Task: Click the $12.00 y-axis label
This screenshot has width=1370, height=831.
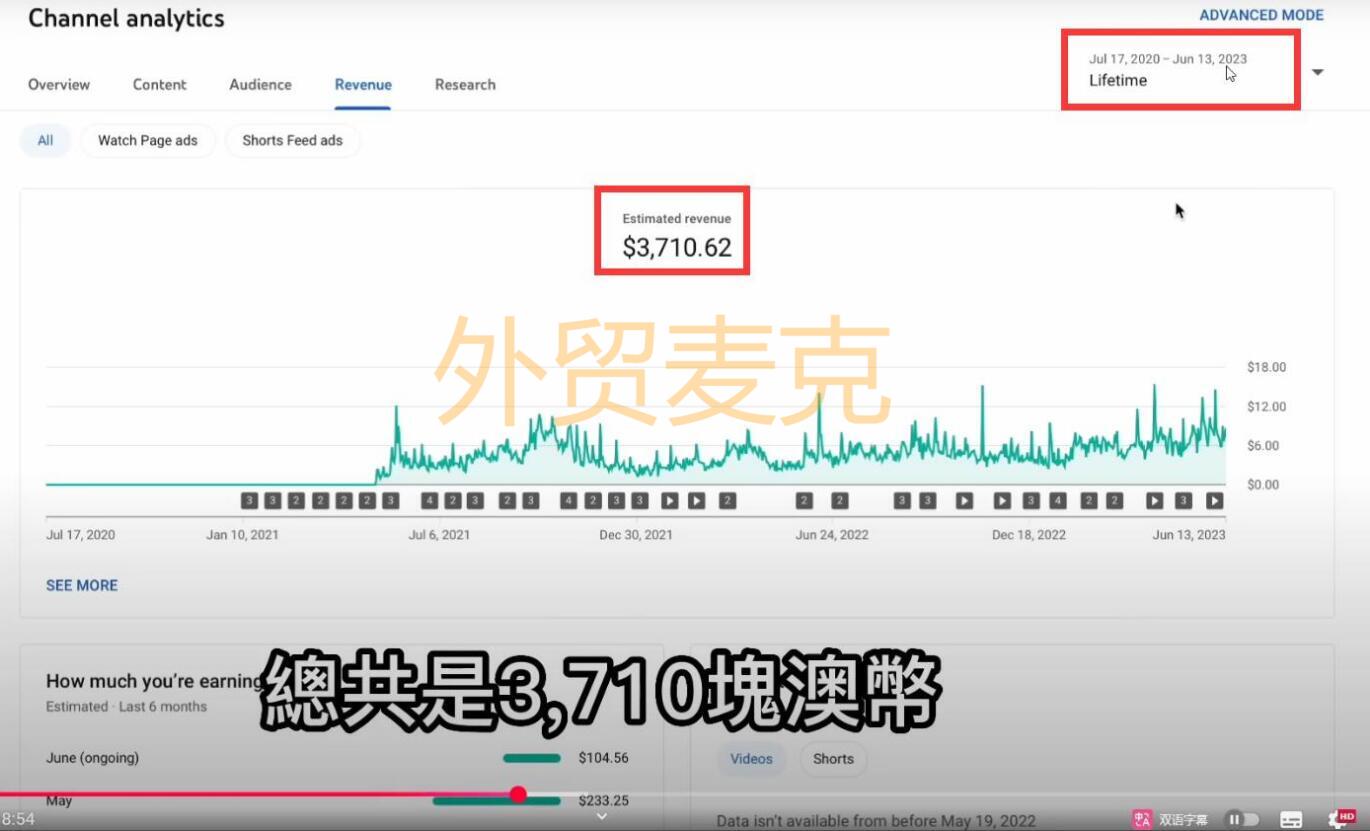Action: (1267, 406)
